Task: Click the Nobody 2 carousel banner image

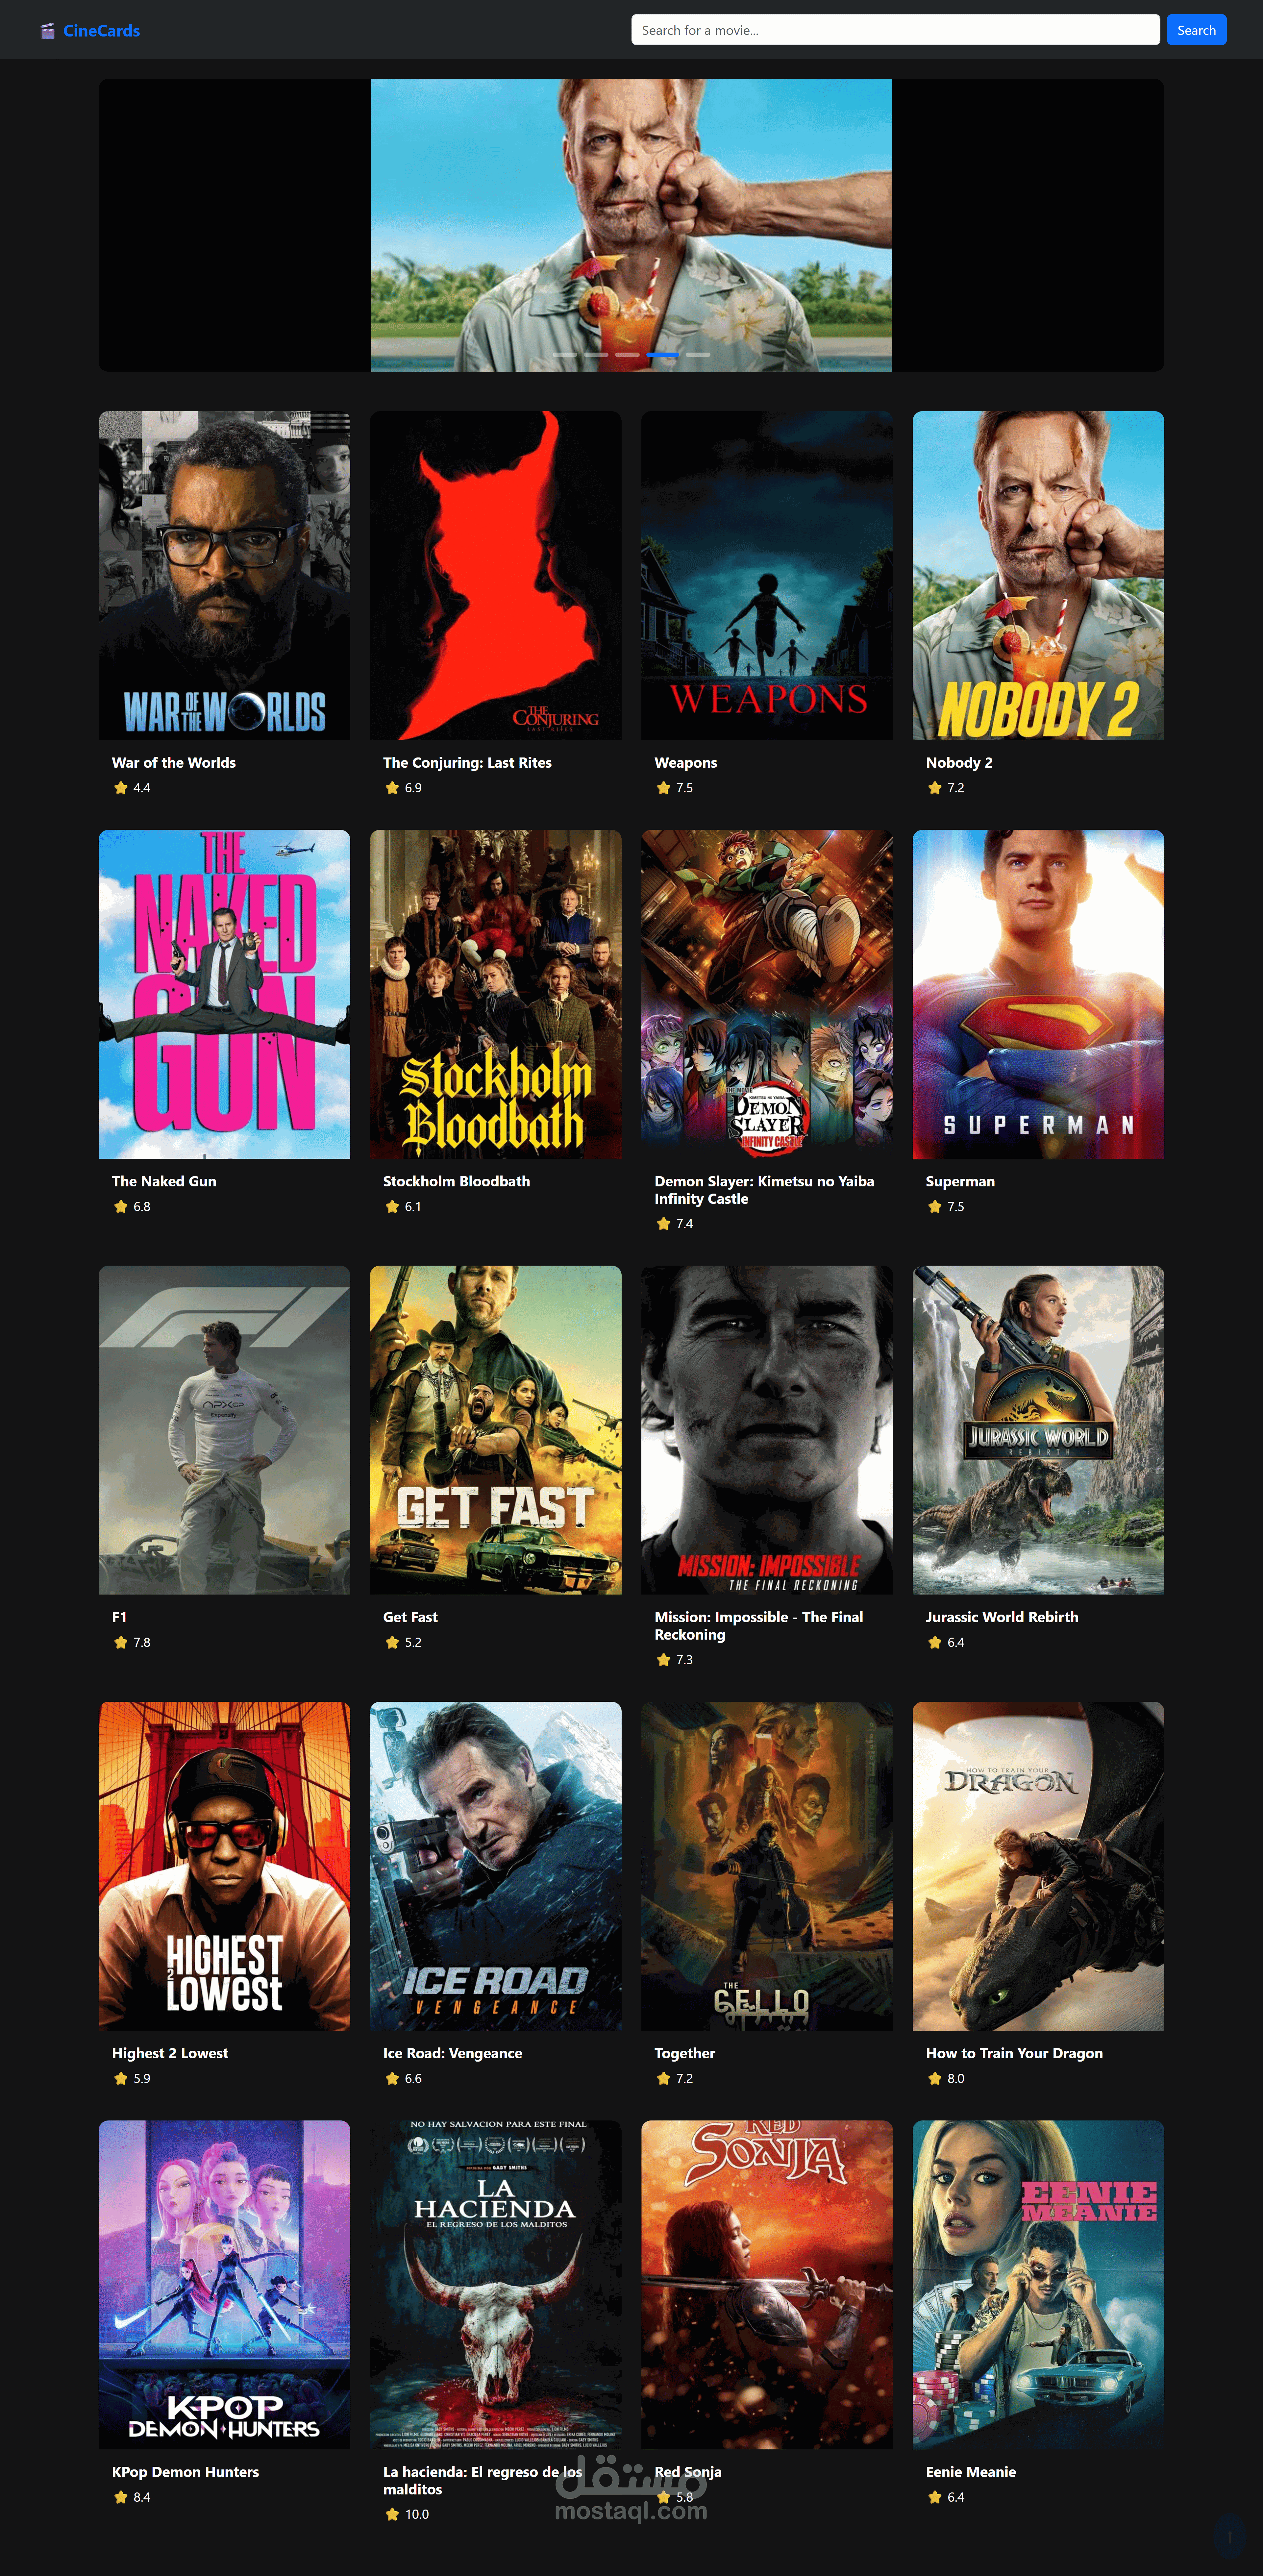Action: pos(631,225)
